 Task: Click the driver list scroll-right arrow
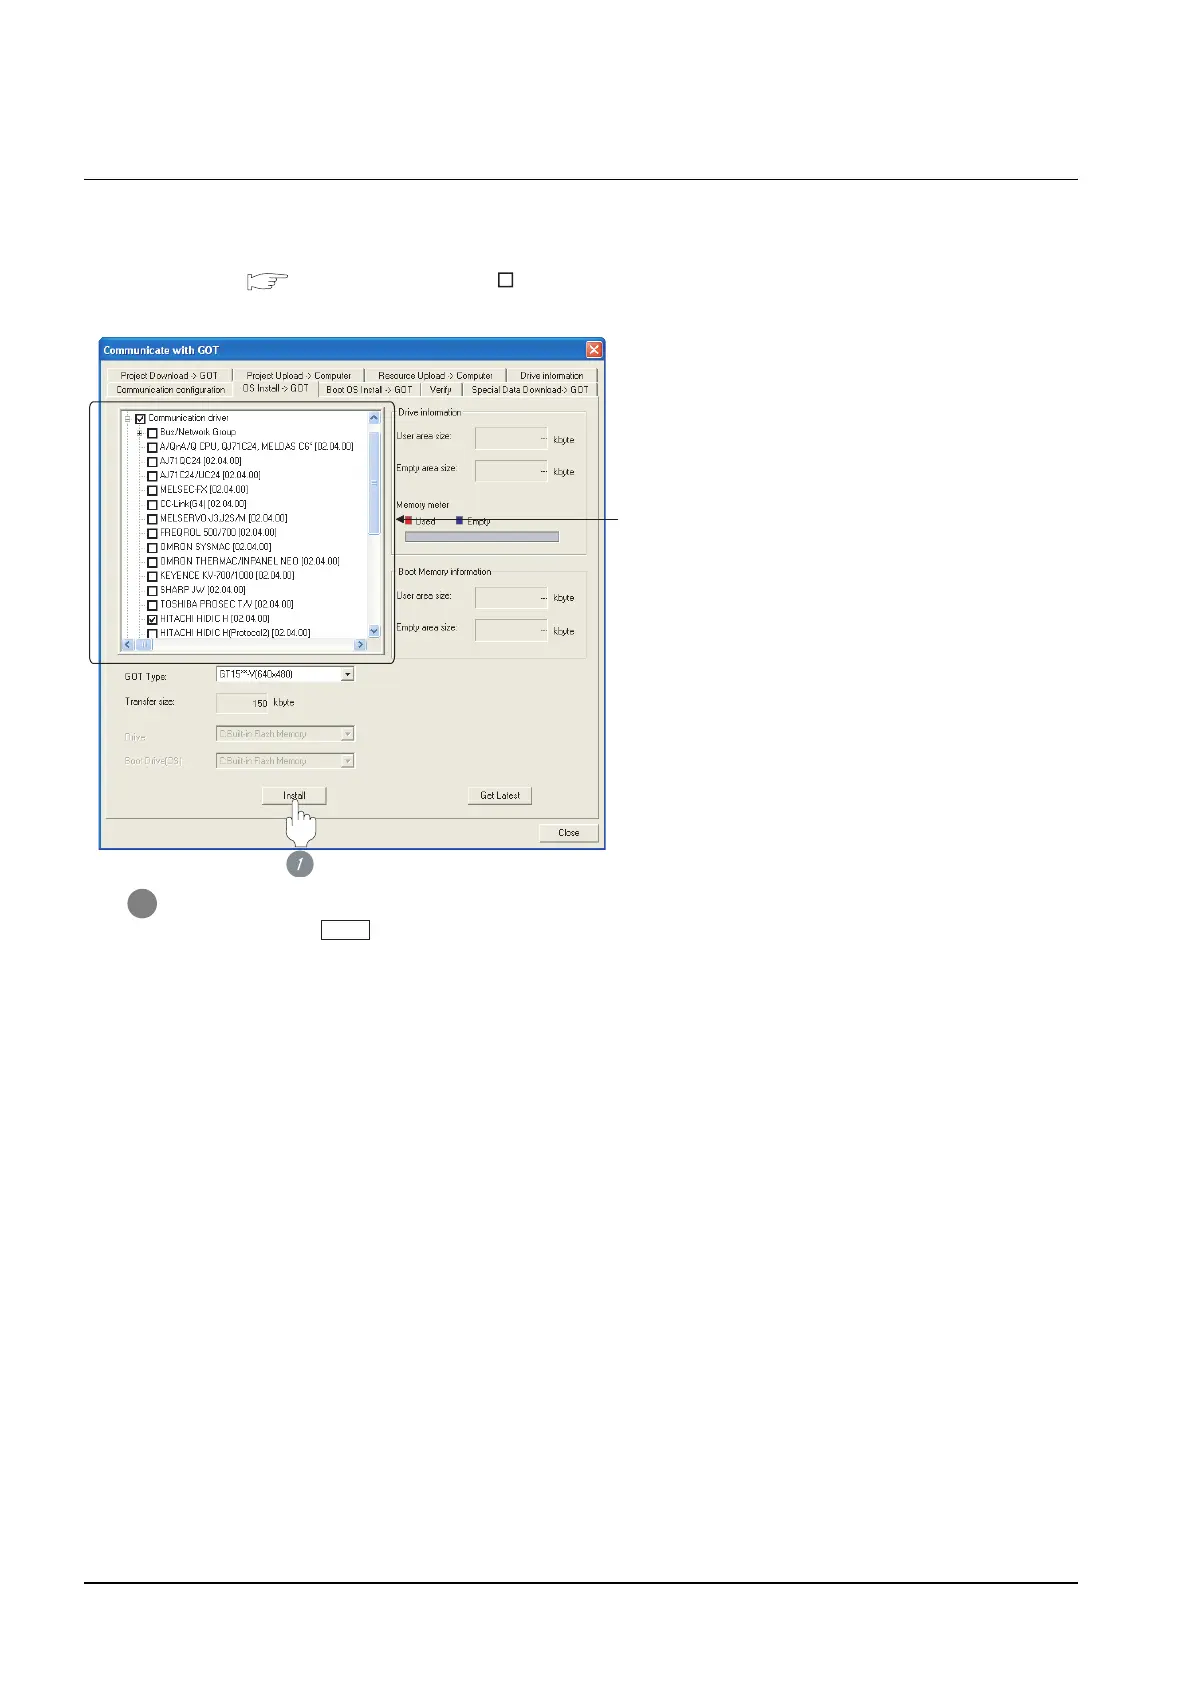tap(361, 645)
